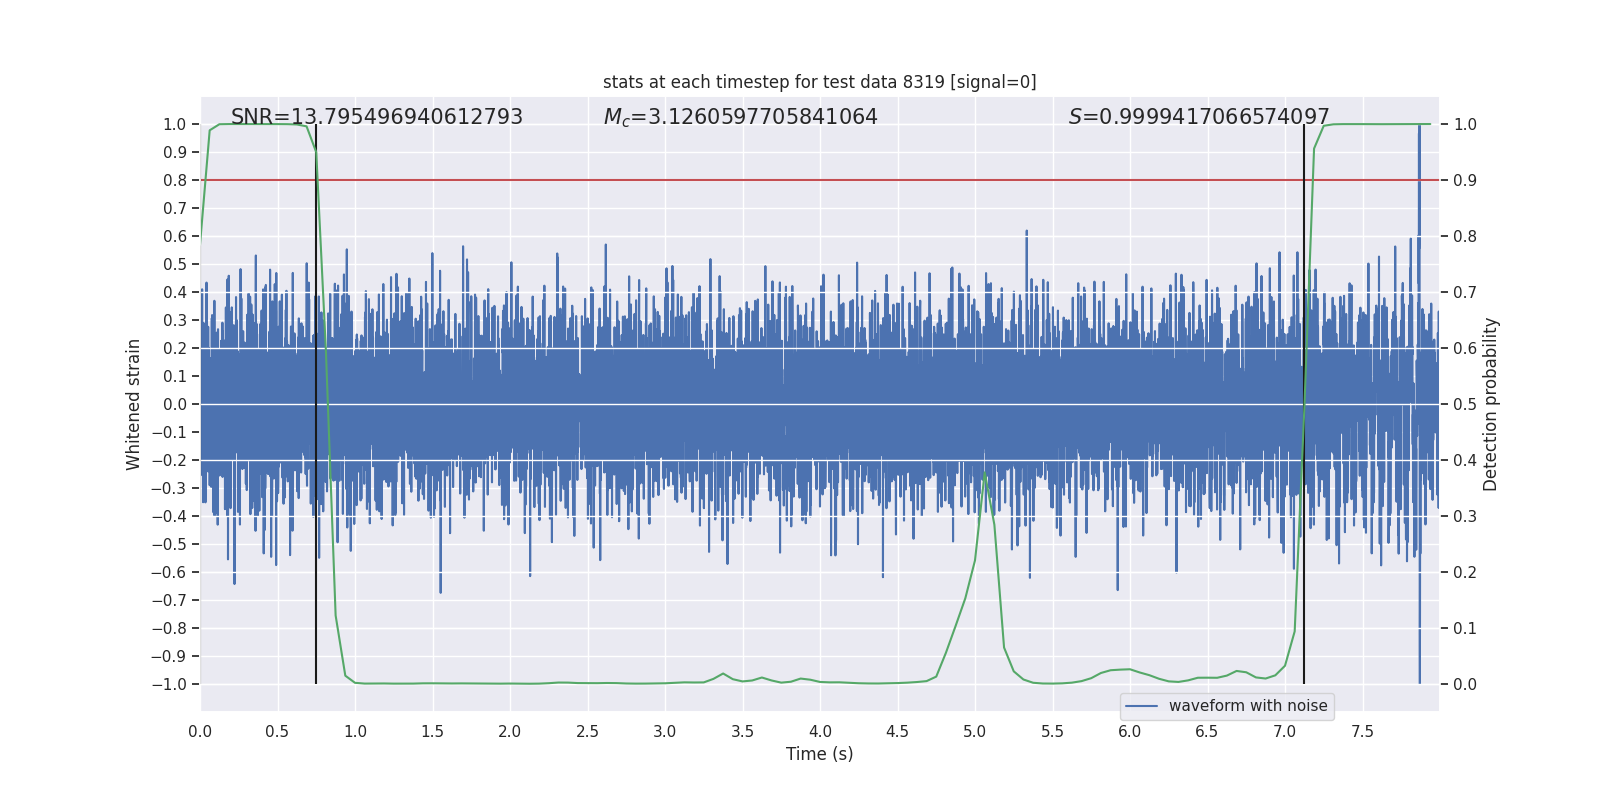The width and height of the screenshot is (1600, 800).
Task: Select the 'Whitened strain' y-axis label
Action: click(133, 404)
